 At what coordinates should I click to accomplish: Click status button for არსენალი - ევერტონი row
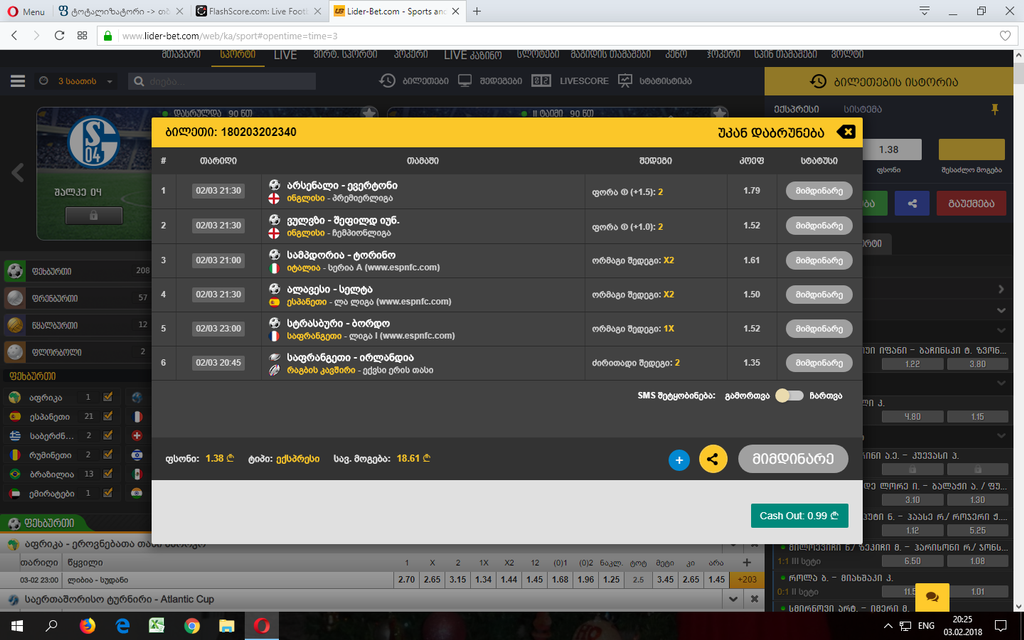(819, 191)
